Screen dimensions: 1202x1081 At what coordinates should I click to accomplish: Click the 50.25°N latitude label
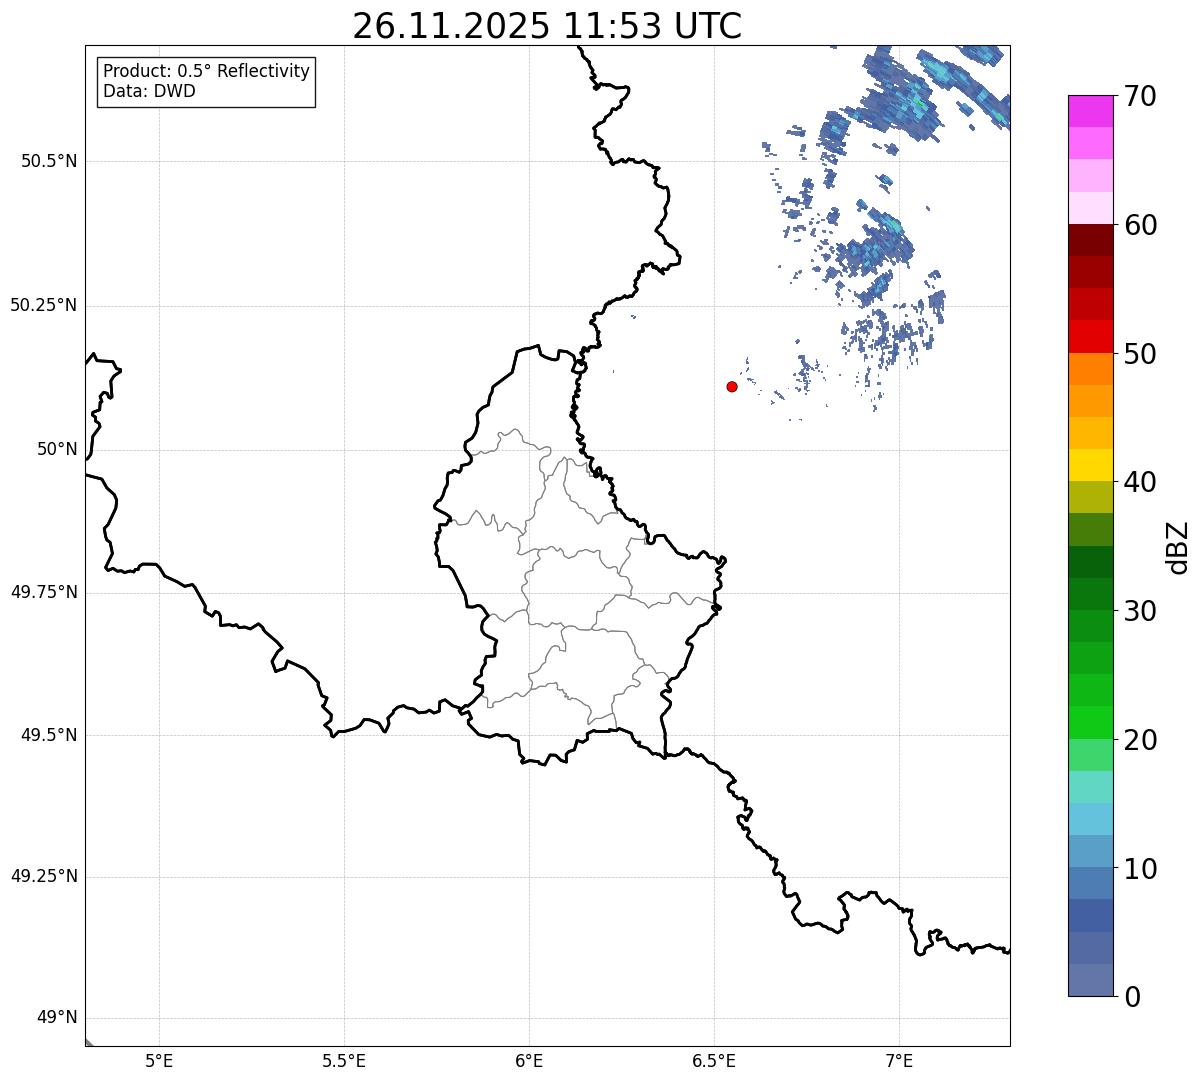click(x=44, y=306)
